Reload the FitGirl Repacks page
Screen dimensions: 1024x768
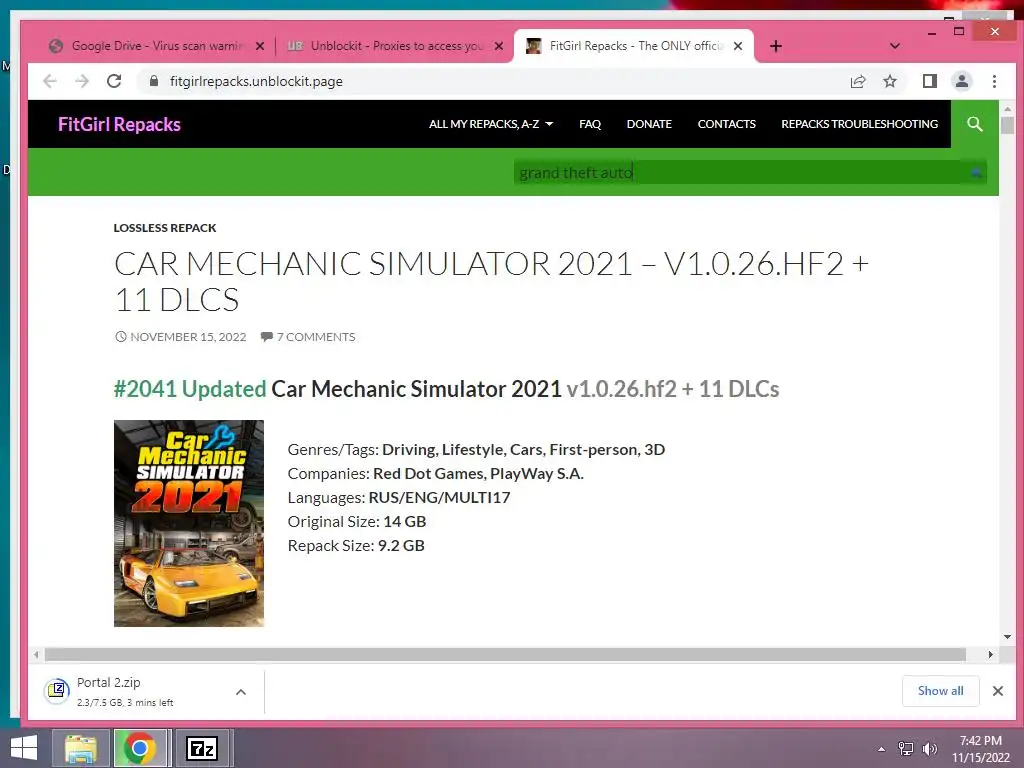pos(114,81)
